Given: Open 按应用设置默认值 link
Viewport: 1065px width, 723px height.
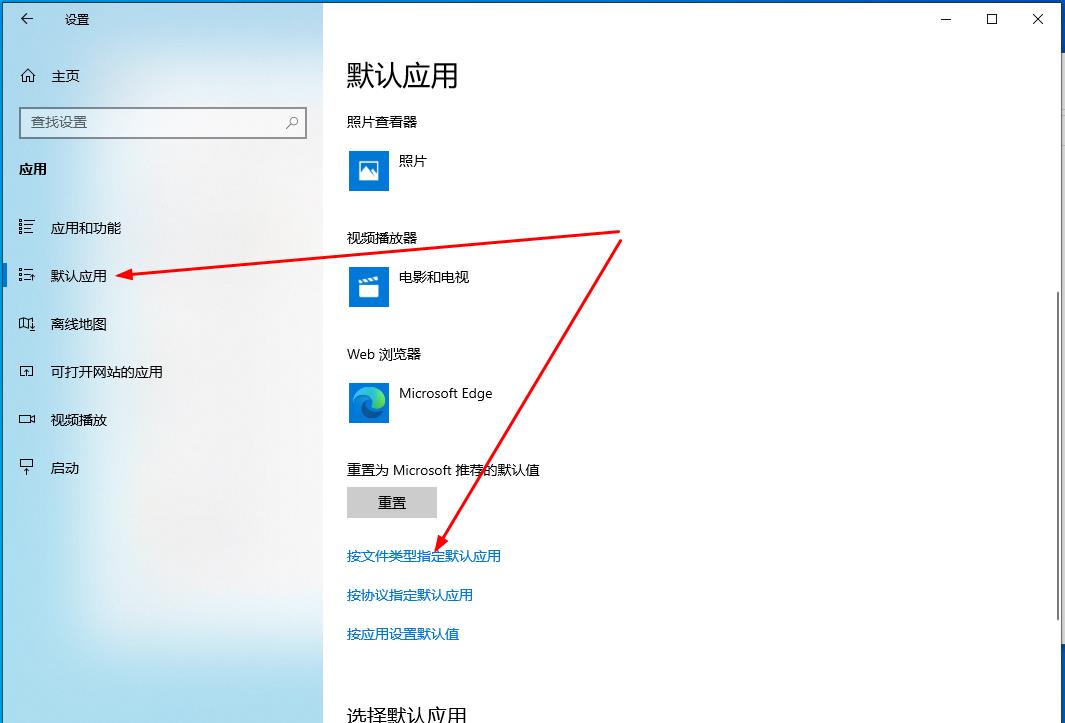Looking at the screenshot, I should tap(402, 634).
